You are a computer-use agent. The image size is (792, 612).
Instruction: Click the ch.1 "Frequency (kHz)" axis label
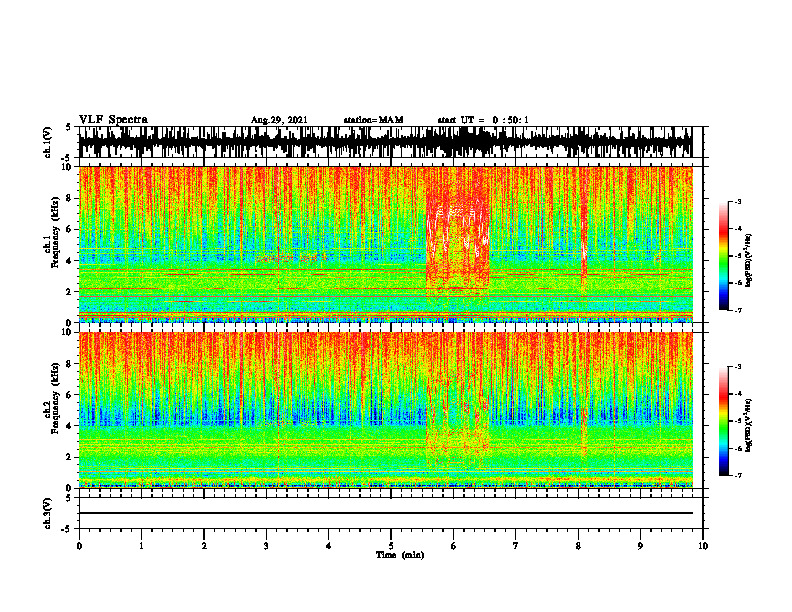click(56, 232)
